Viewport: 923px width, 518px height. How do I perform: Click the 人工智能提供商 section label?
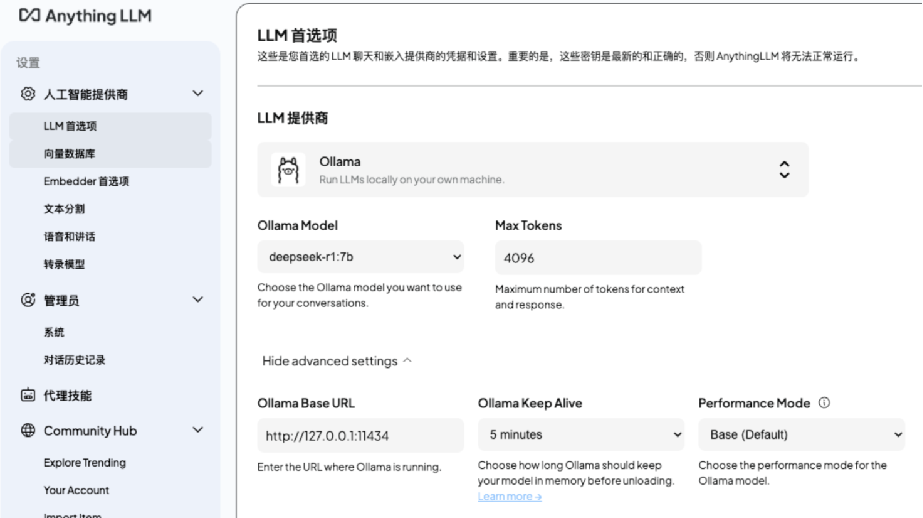(x=85, y=94)
